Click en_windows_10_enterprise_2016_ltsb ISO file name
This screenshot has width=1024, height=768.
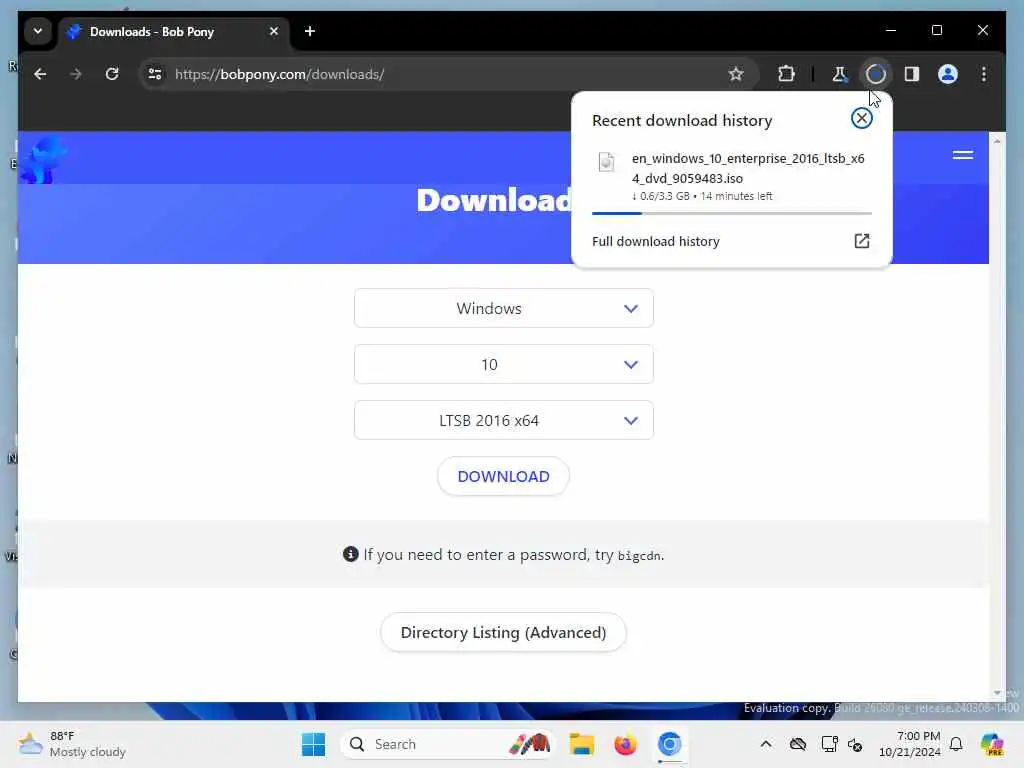[x=748, y=168]
